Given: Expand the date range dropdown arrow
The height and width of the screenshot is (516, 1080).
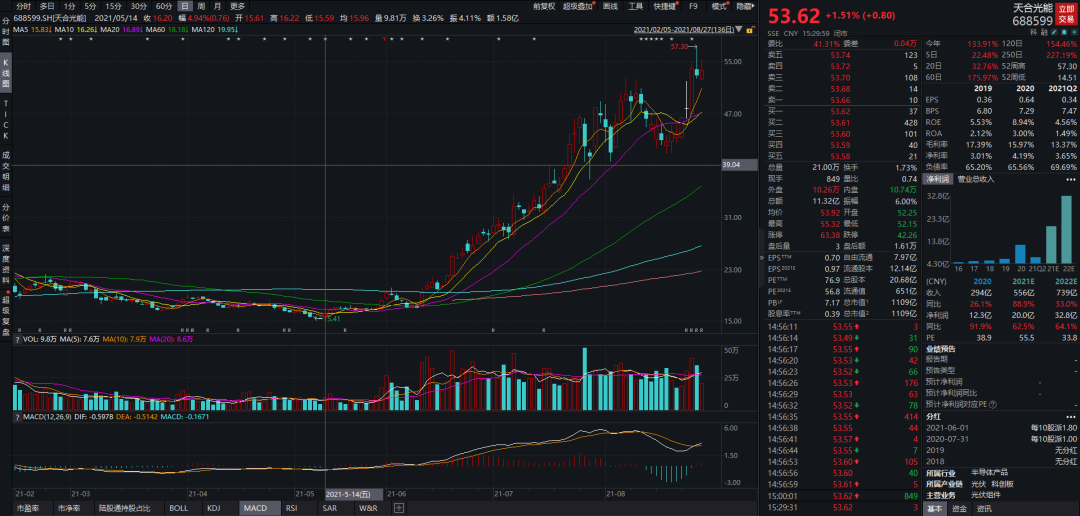Looking at the screenshot, I should coord(739,30).
